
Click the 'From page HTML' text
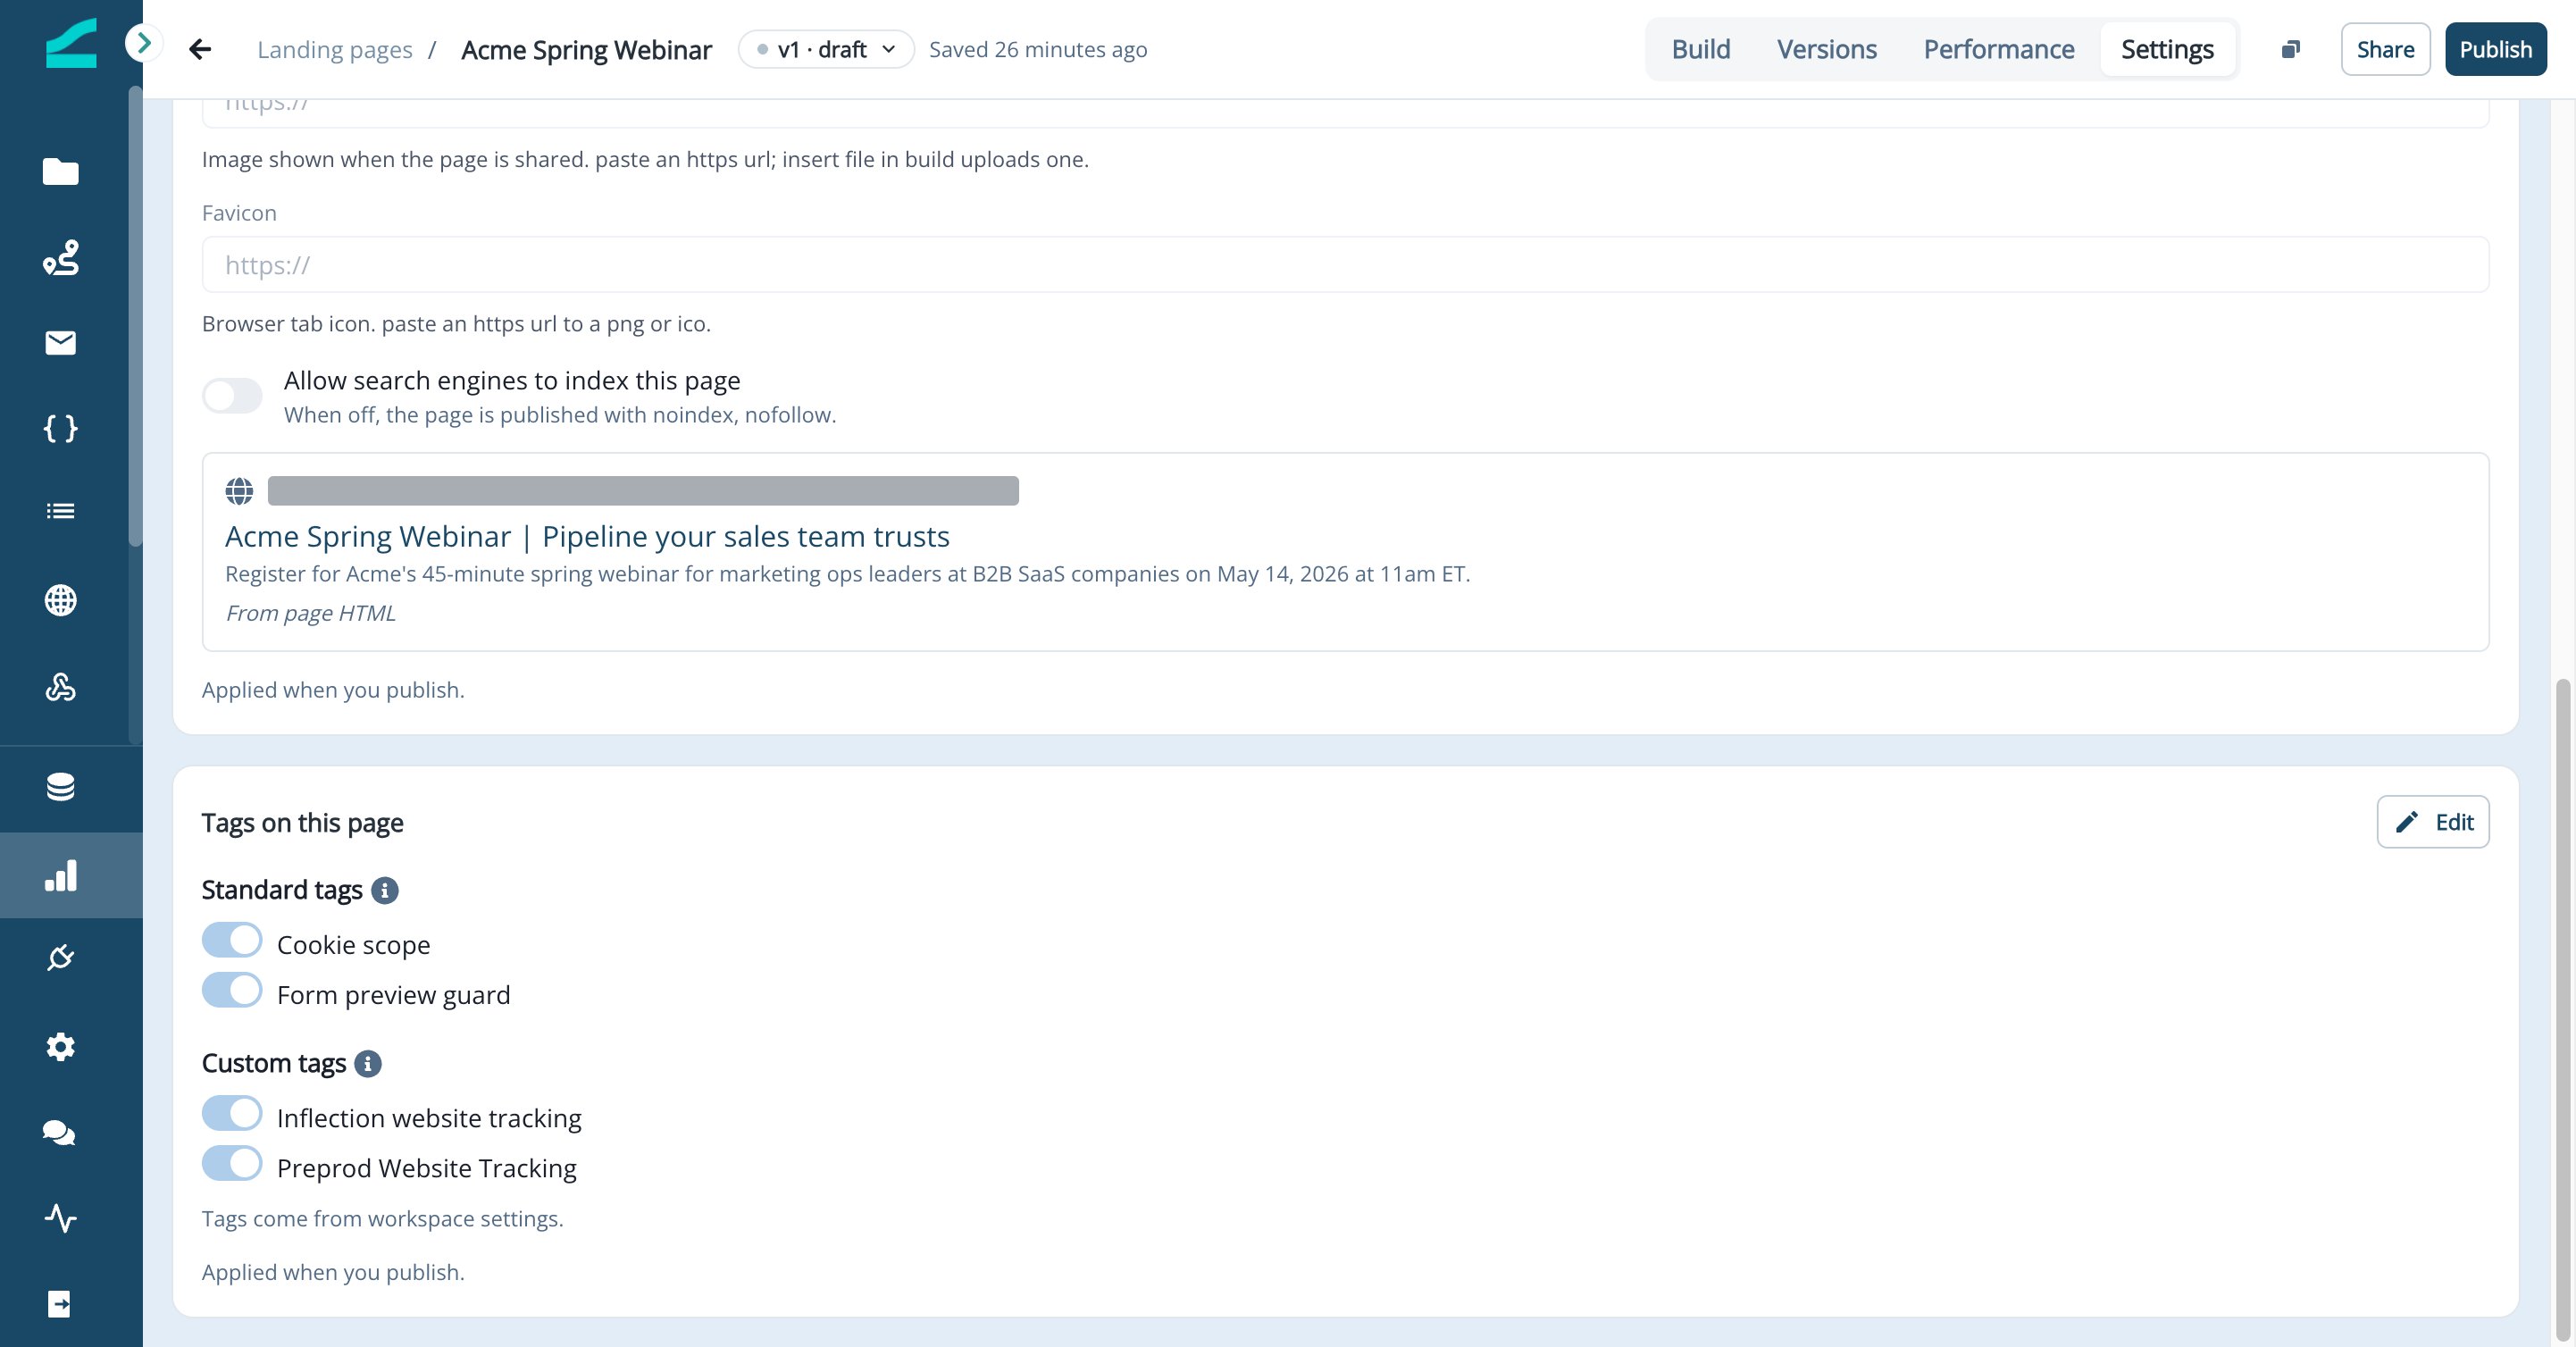[310, 613]
